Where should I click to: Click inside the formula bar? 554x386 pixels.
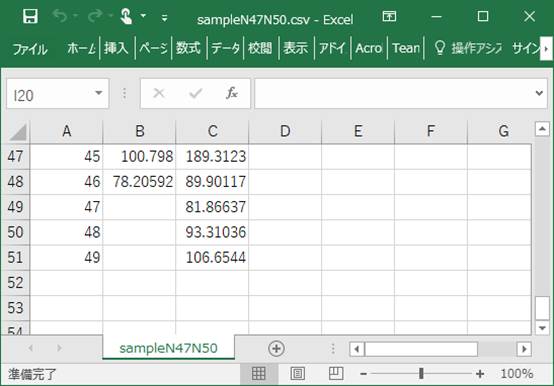394,94
